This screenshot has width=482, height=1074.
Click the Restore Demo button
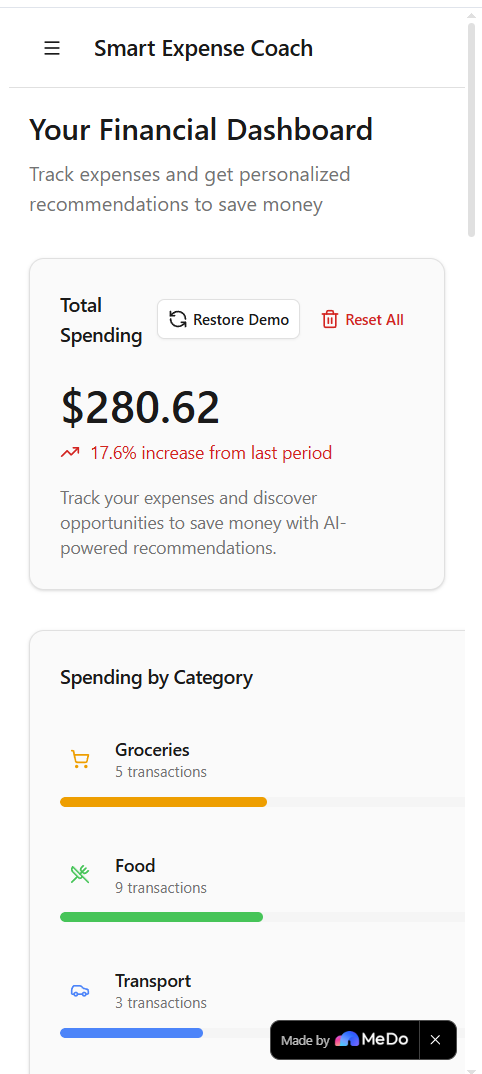click(229, 319)
